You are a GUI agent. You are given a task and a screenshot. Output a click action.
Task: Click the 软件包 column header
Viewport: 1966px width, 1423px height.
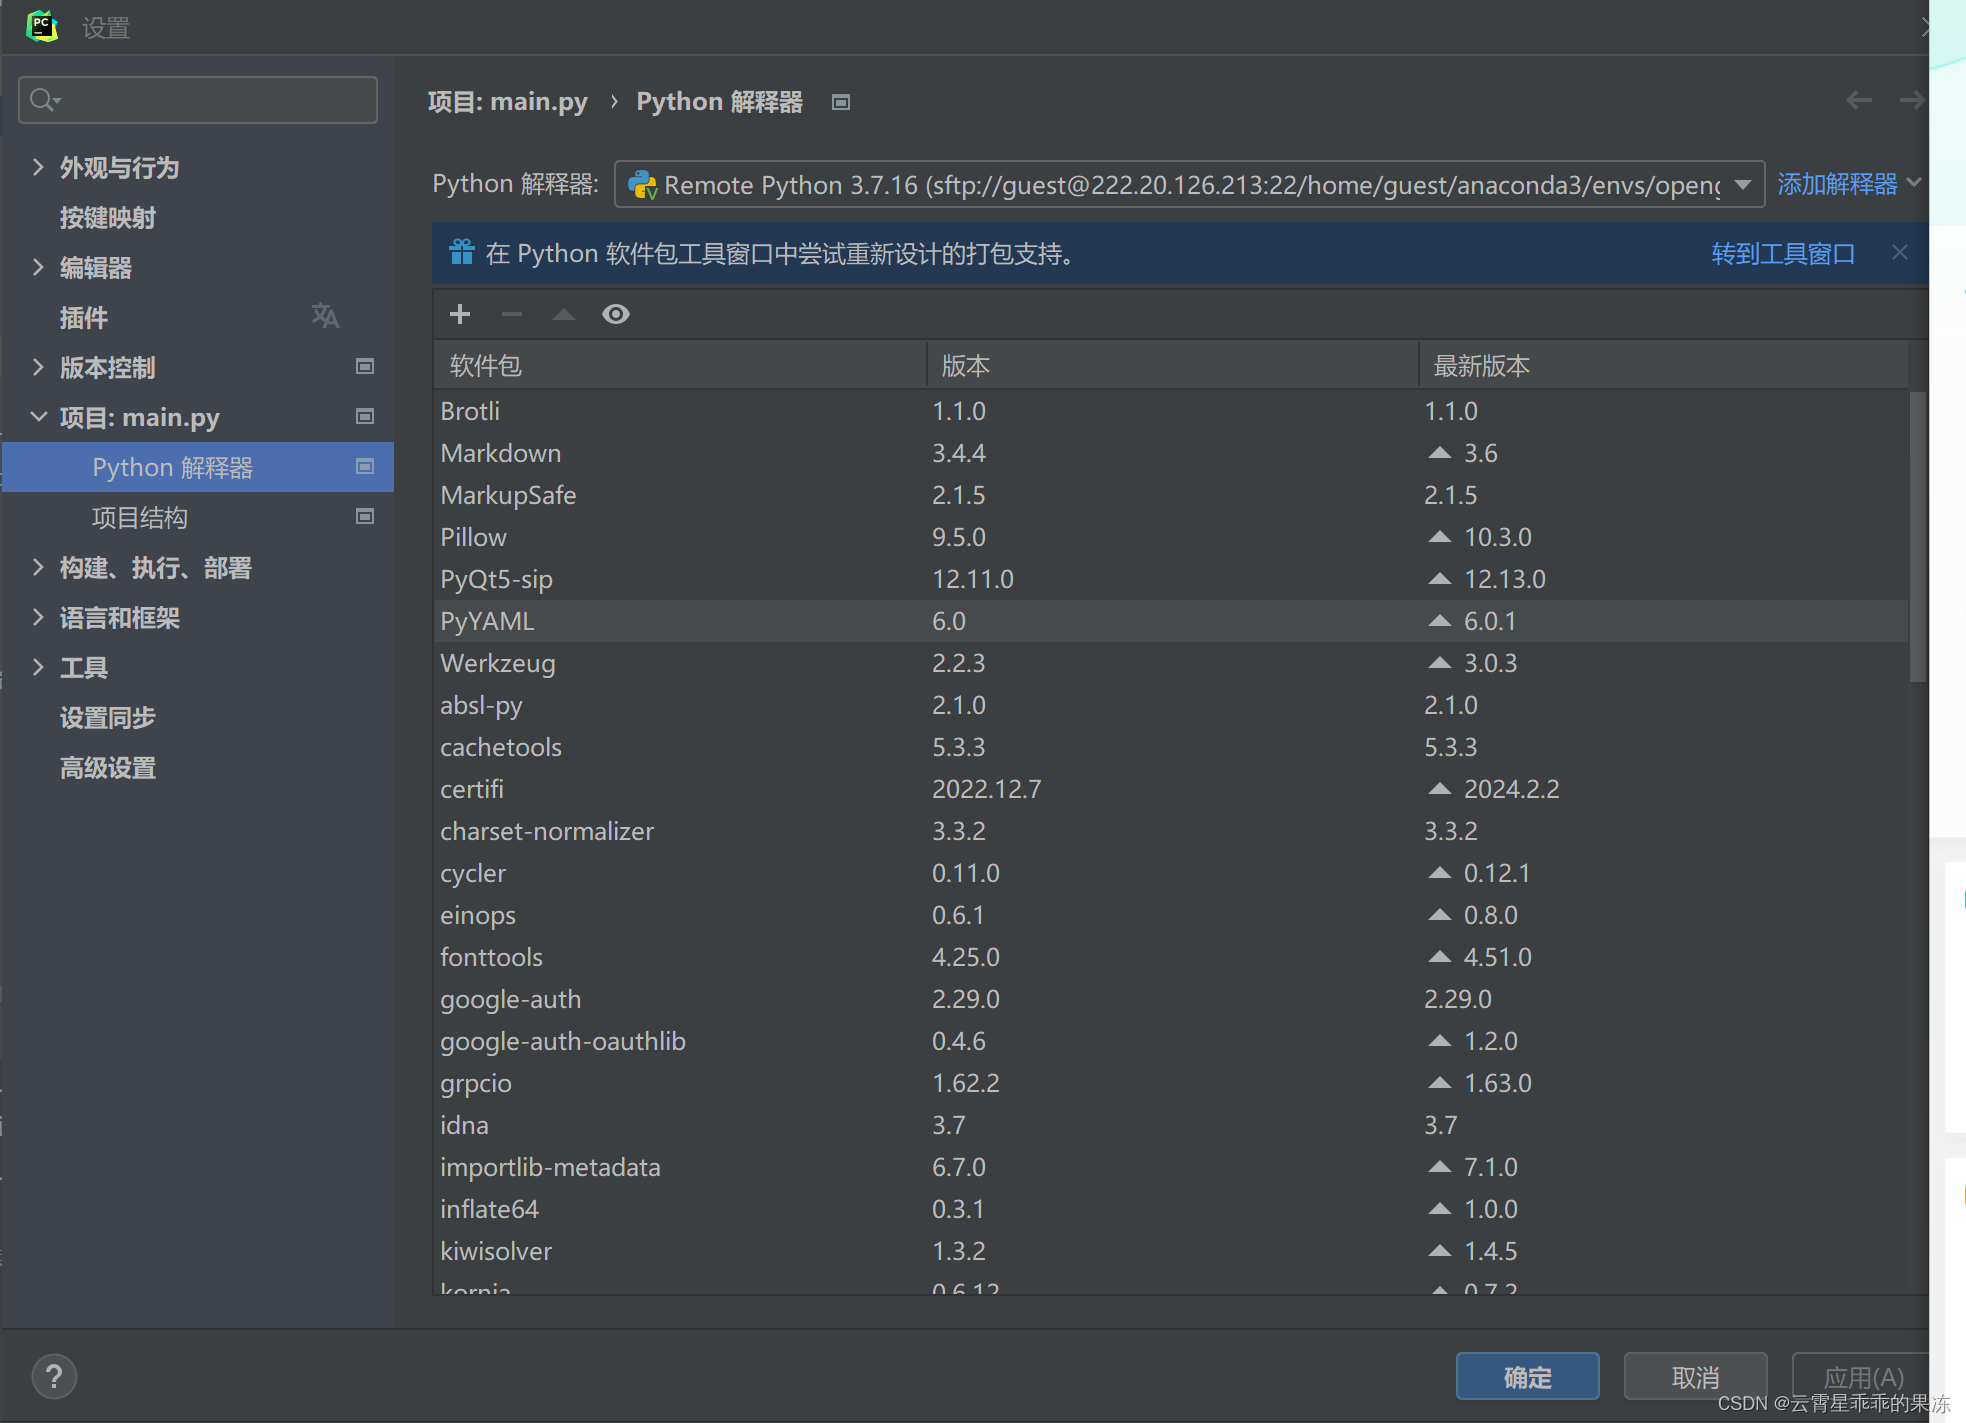coord(680,365)
